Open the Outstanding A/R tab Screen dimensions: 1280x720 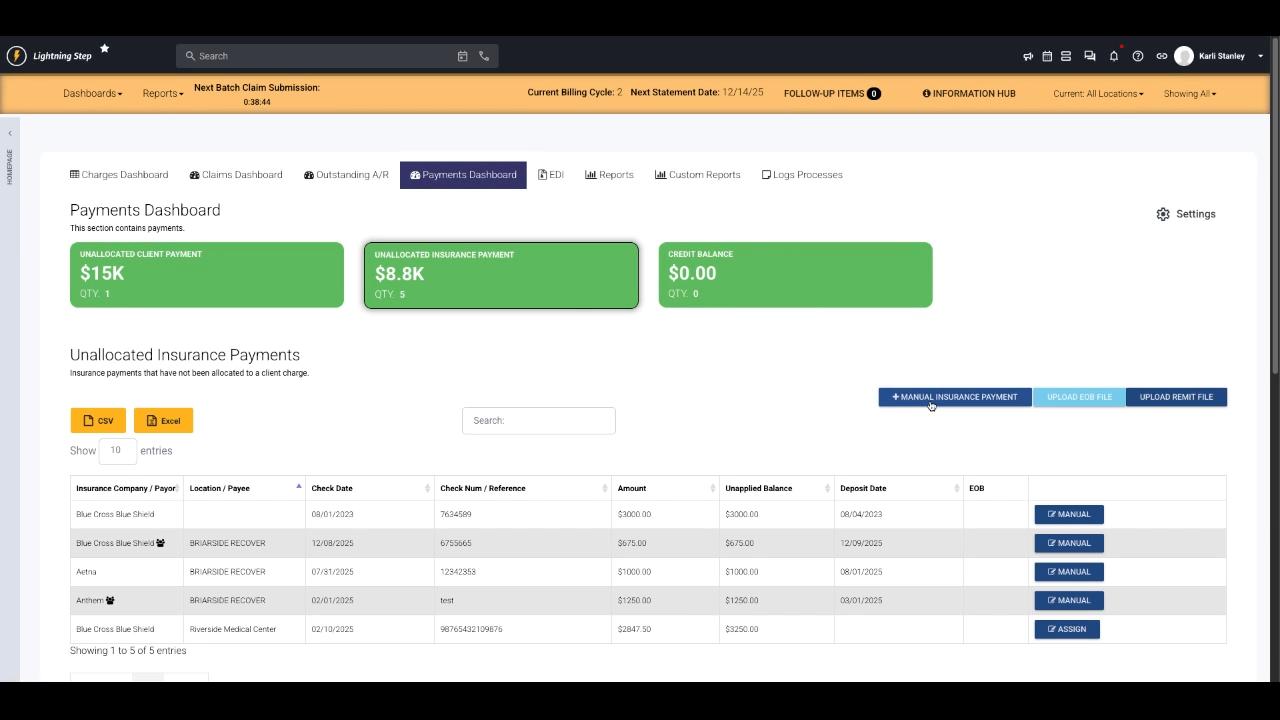[x=346, y=175]
